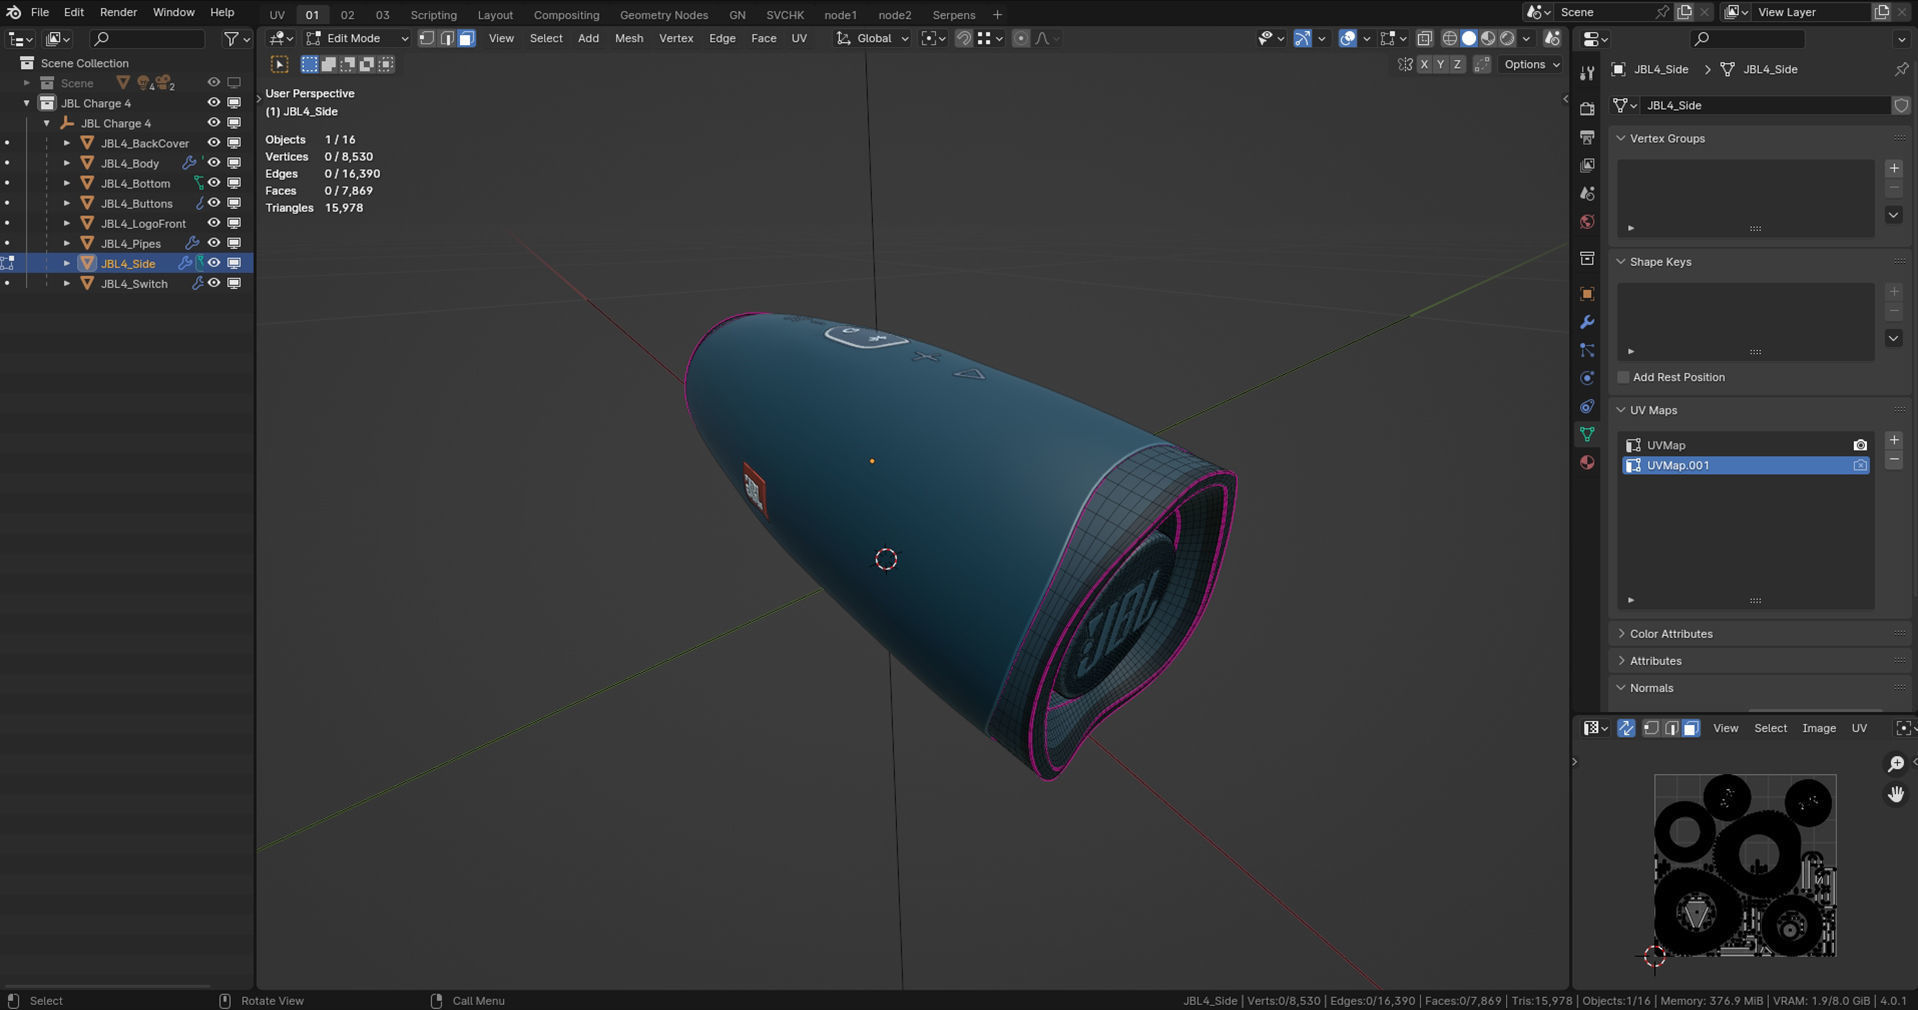The width and height of the screenshot is (1918, 1010).
Task: Select material preview shading
Action: tap(1488, 38)
